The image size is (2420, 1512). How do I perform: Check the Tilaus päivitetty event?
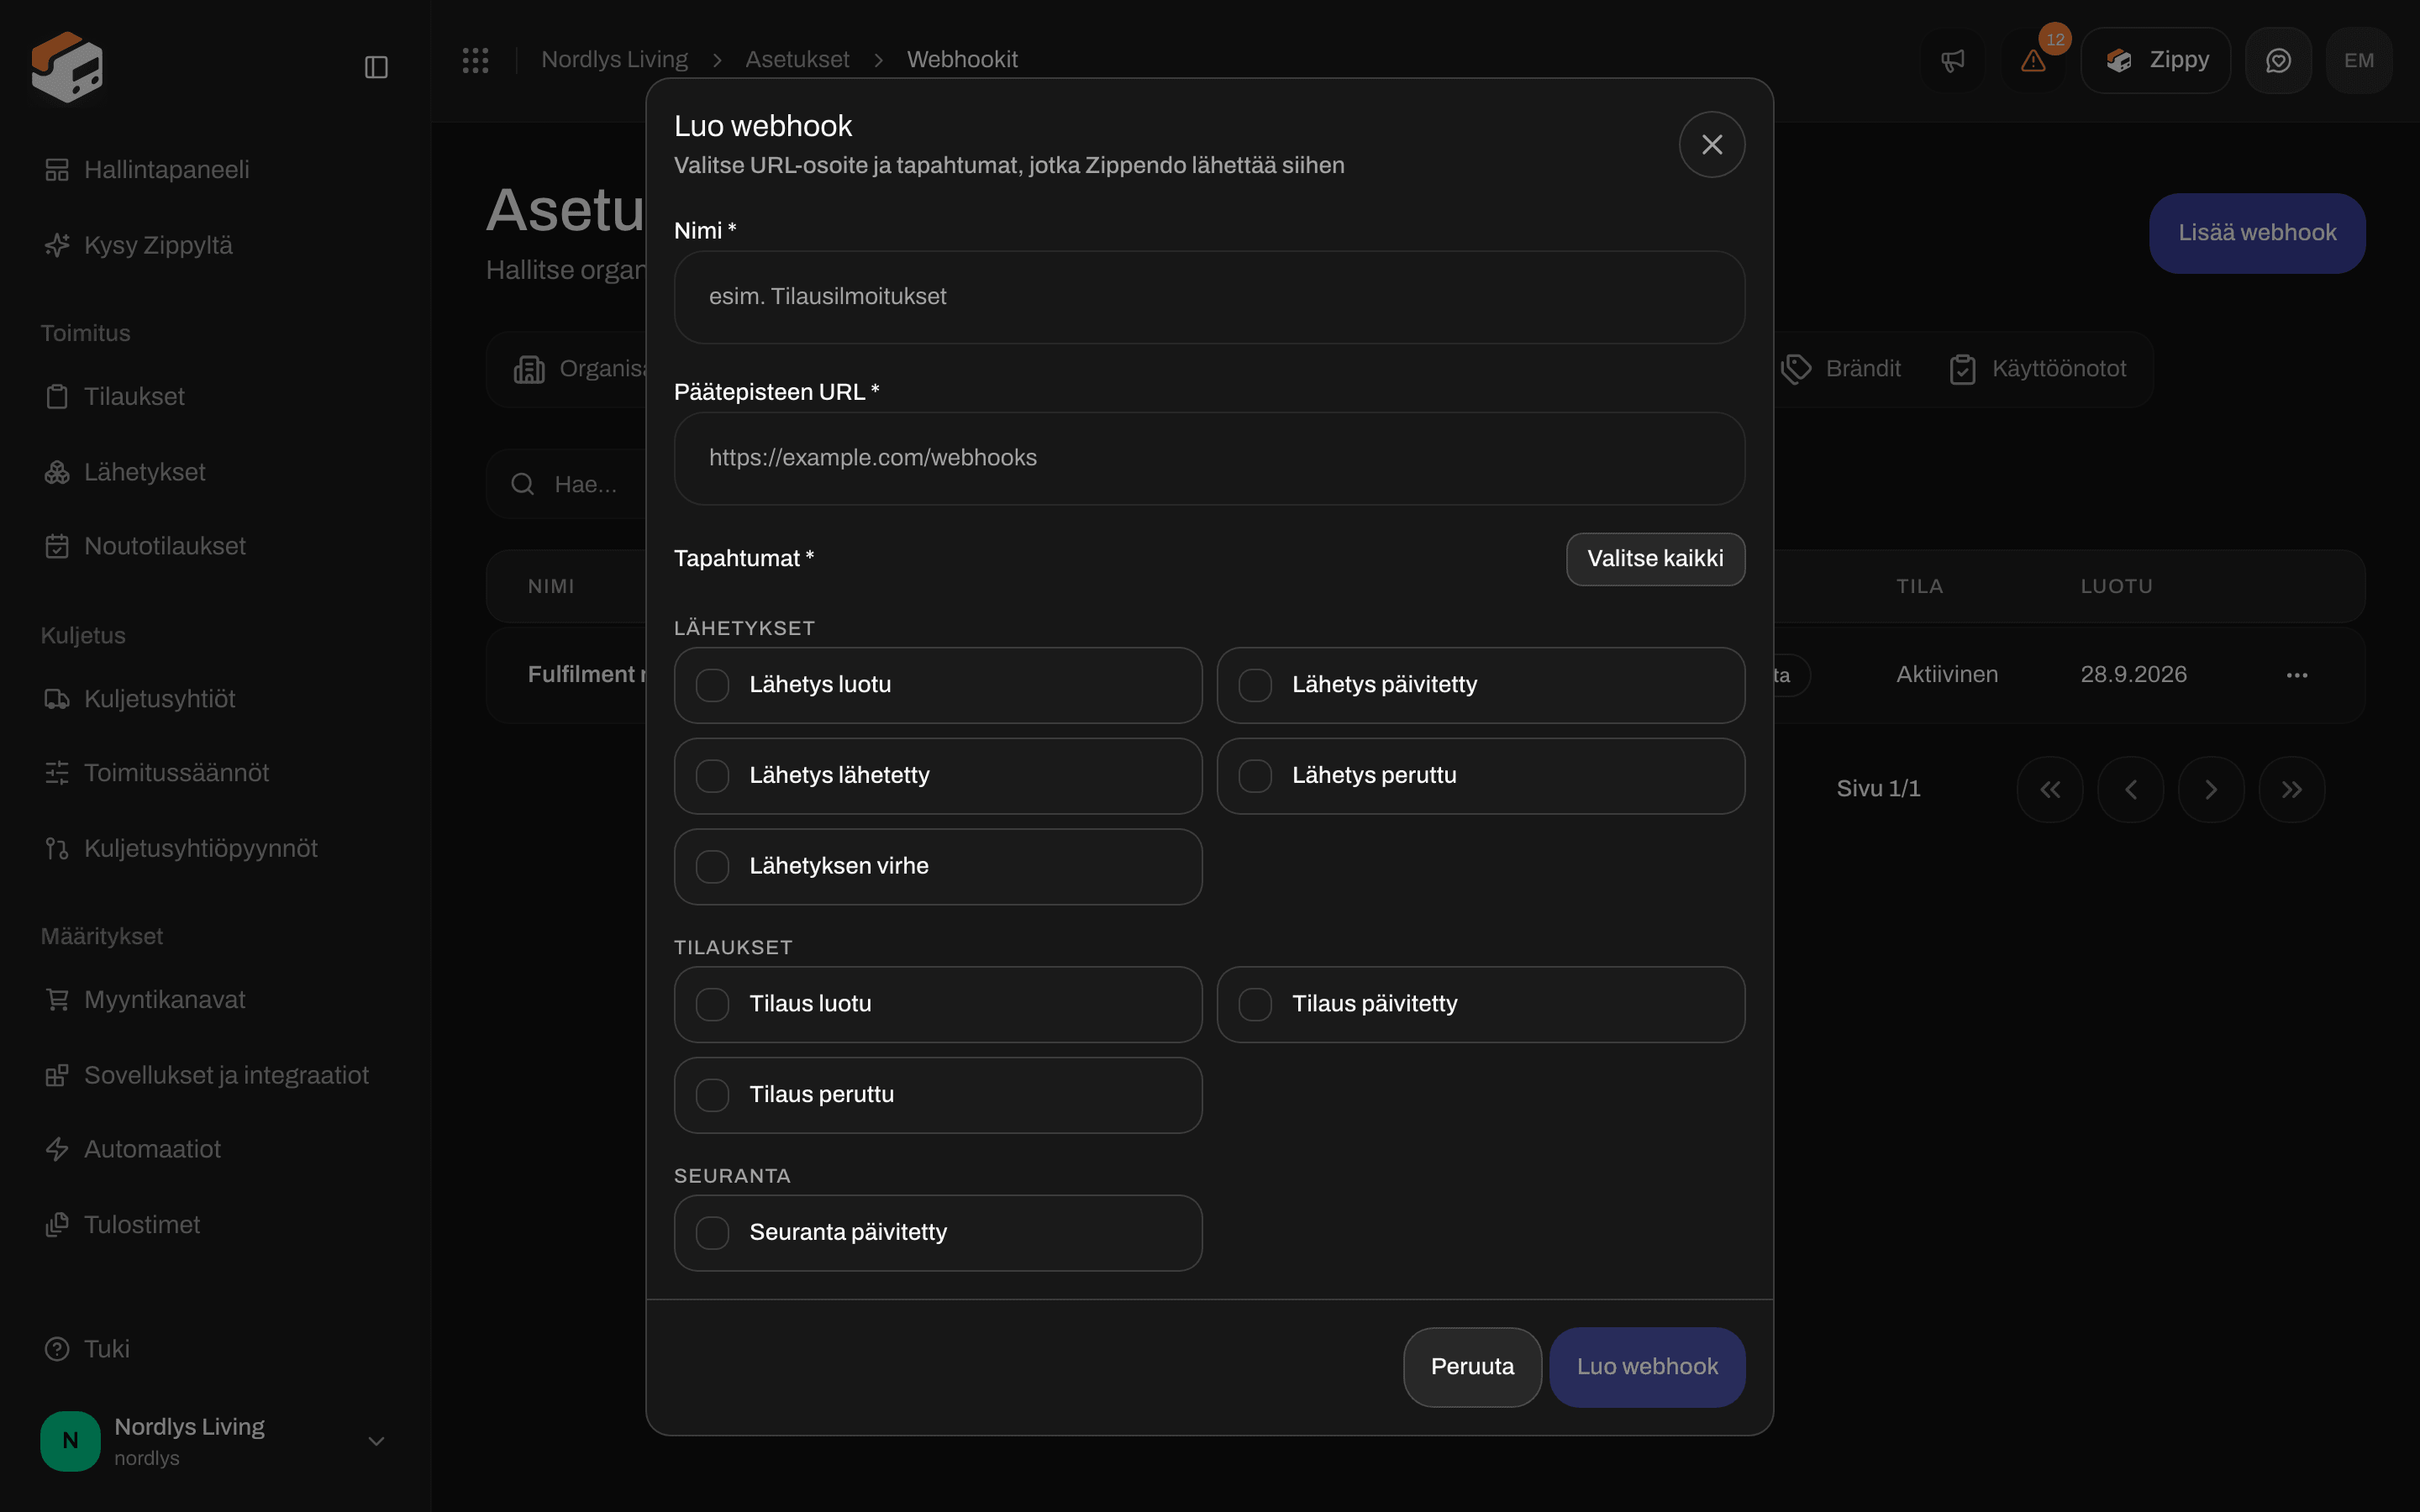(x=1480, y=1004)
